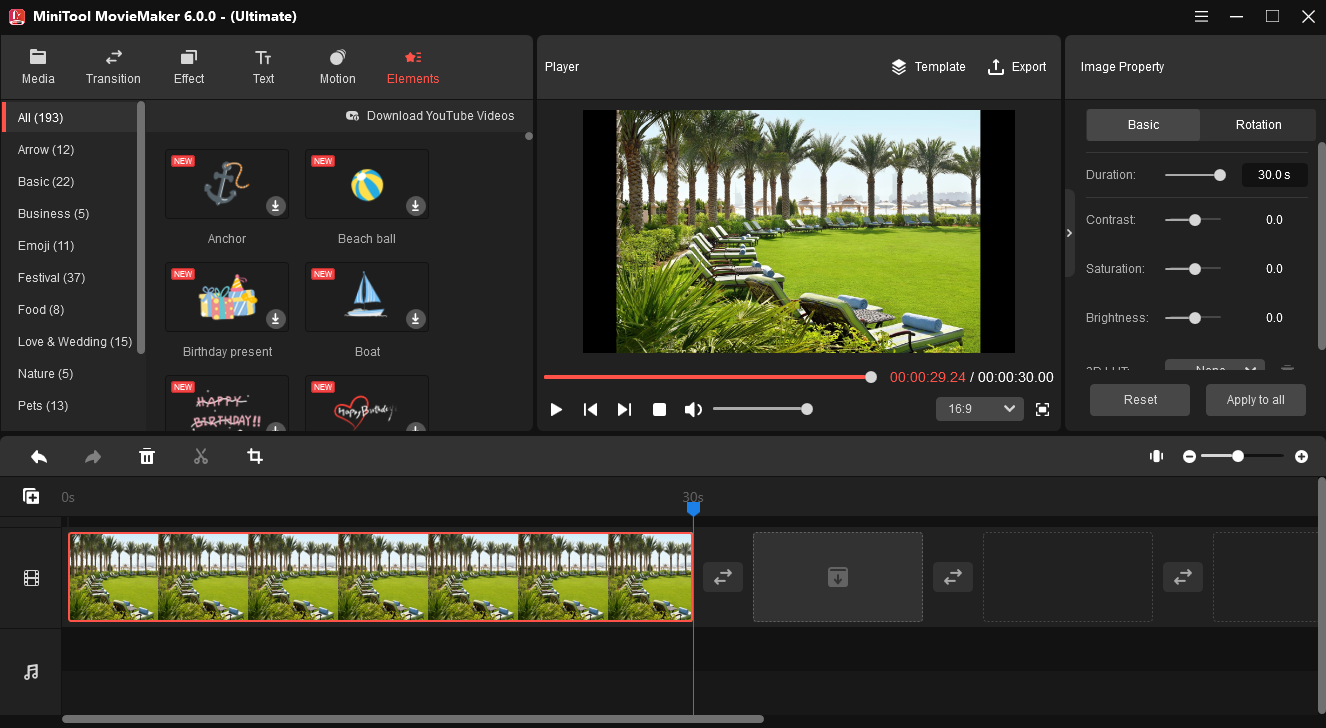This screenshot has width=1326, height=728.
Task: Click the Contrast slider handle
Action: pyautogui.click(x=1194, y=220)
